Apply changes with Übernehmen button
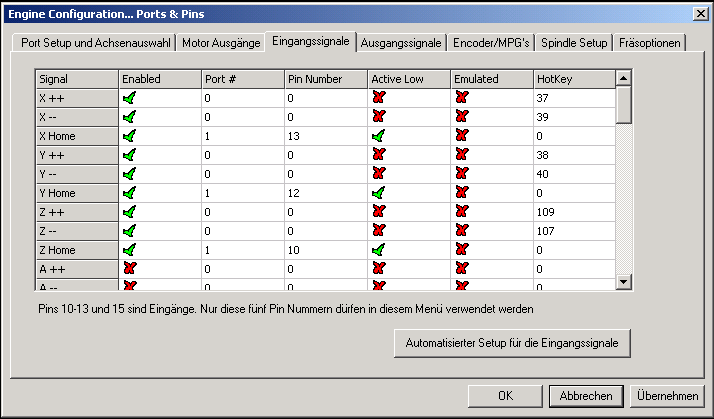Viewport: 714px width, 419px height. tap(668, 396)
